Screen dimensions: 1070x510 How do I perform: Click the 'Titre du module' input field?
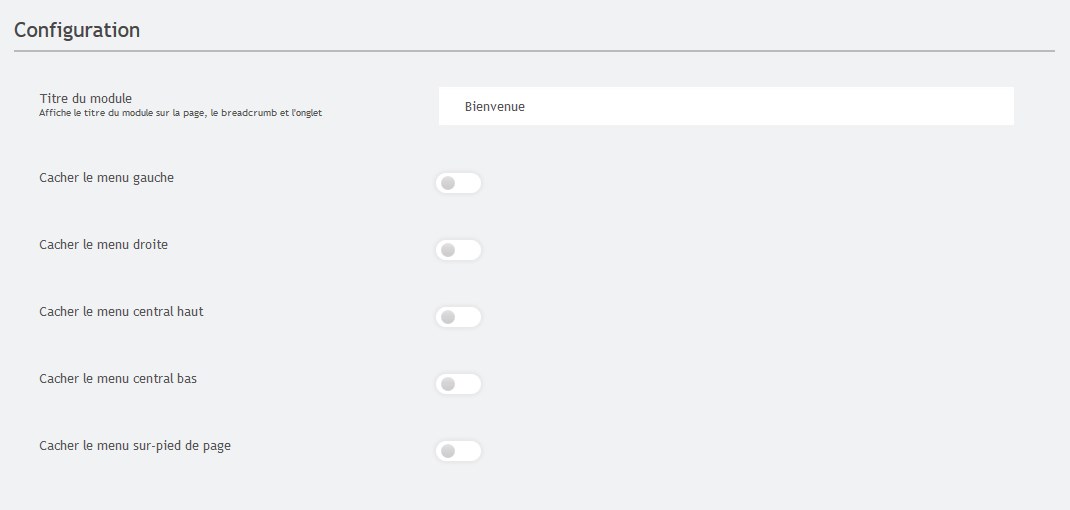point(726,106)
